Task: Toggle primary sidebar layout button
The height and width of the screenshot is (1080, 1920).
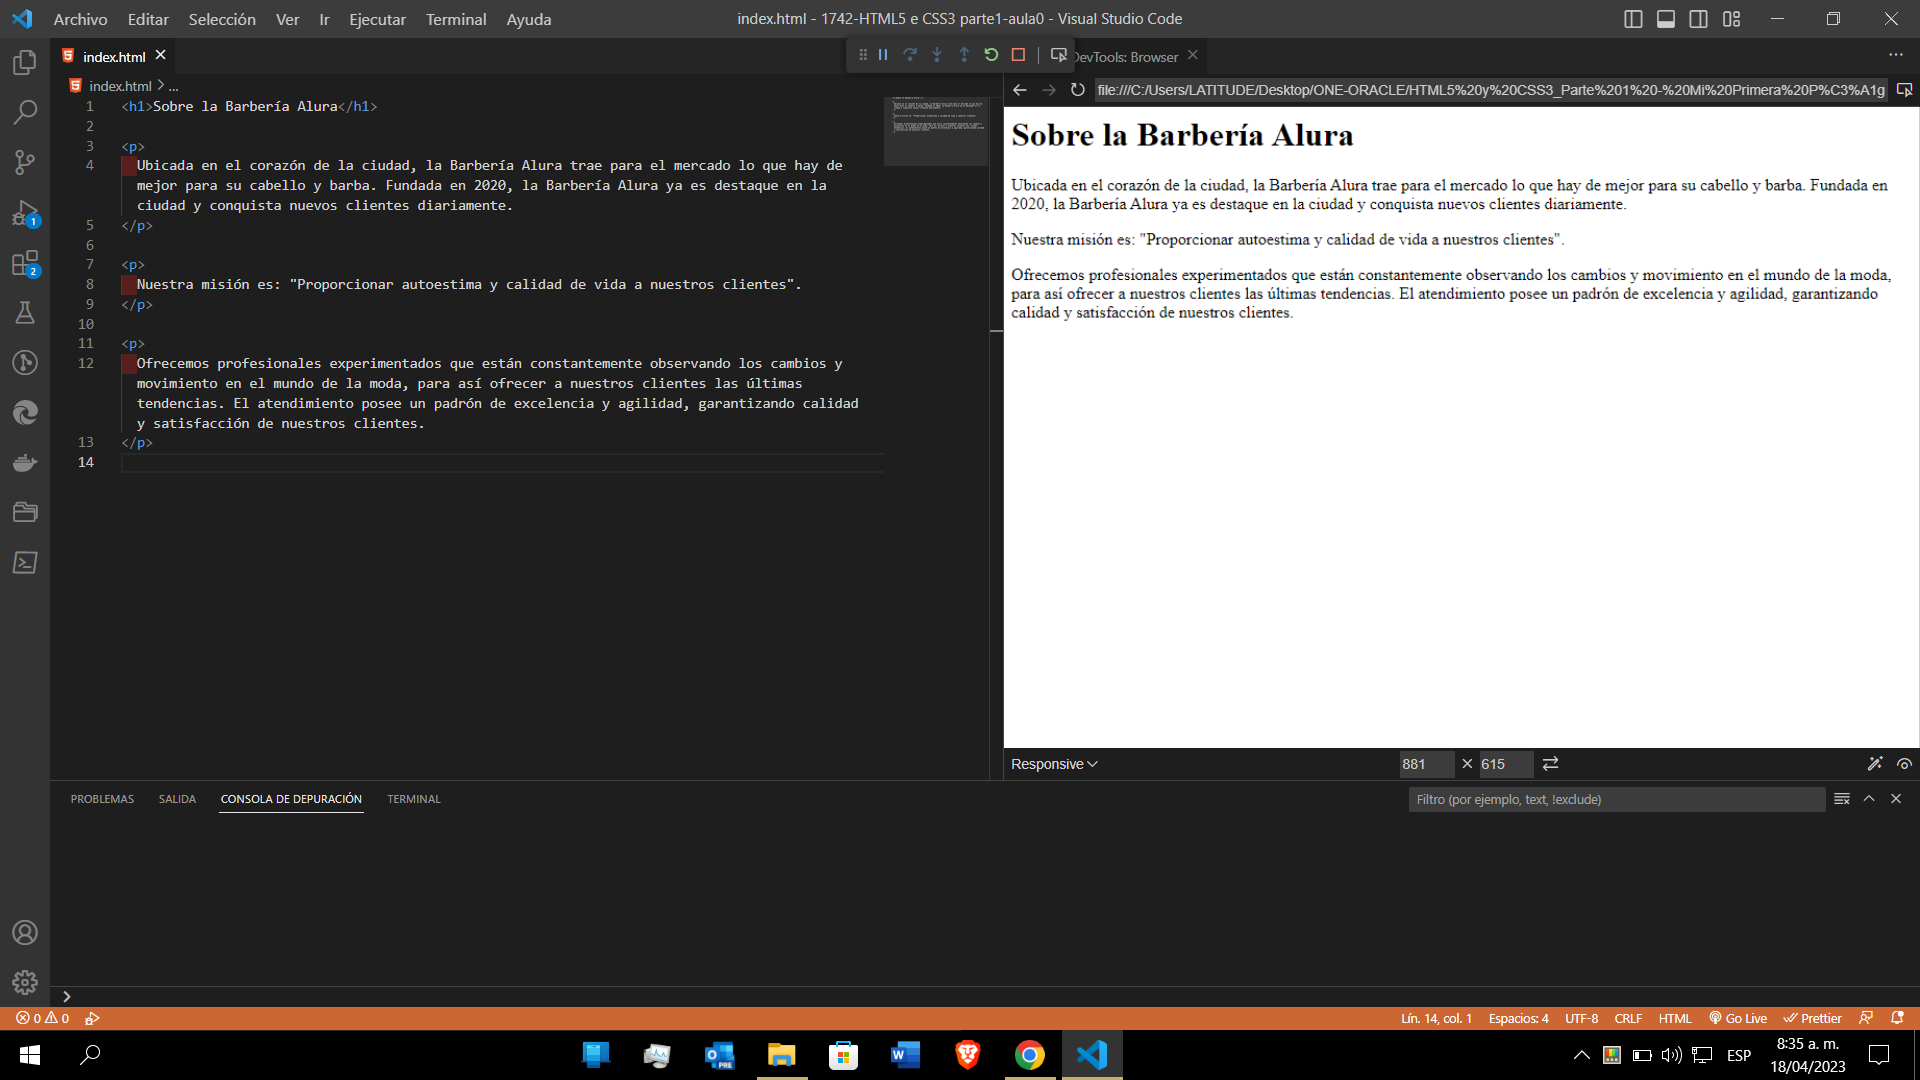Action: click(1633, 19)
